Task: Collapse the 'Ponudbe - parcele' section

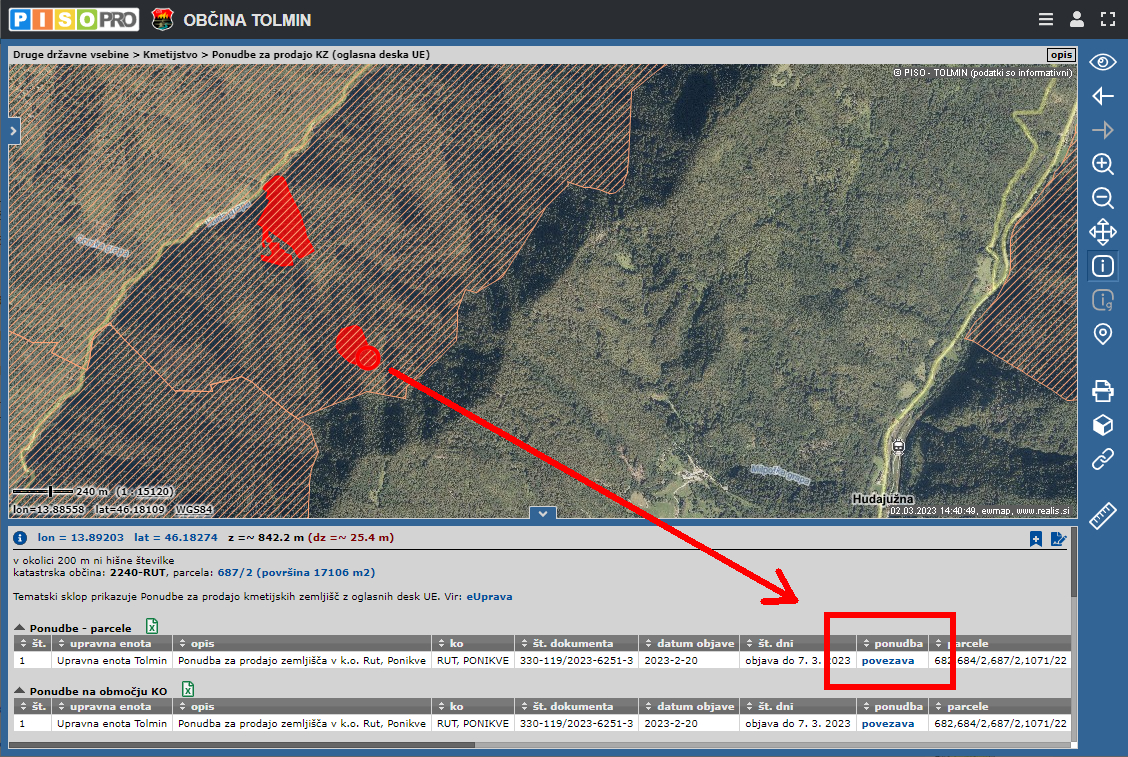Action: pyautogui.click(x=20, y=627)
